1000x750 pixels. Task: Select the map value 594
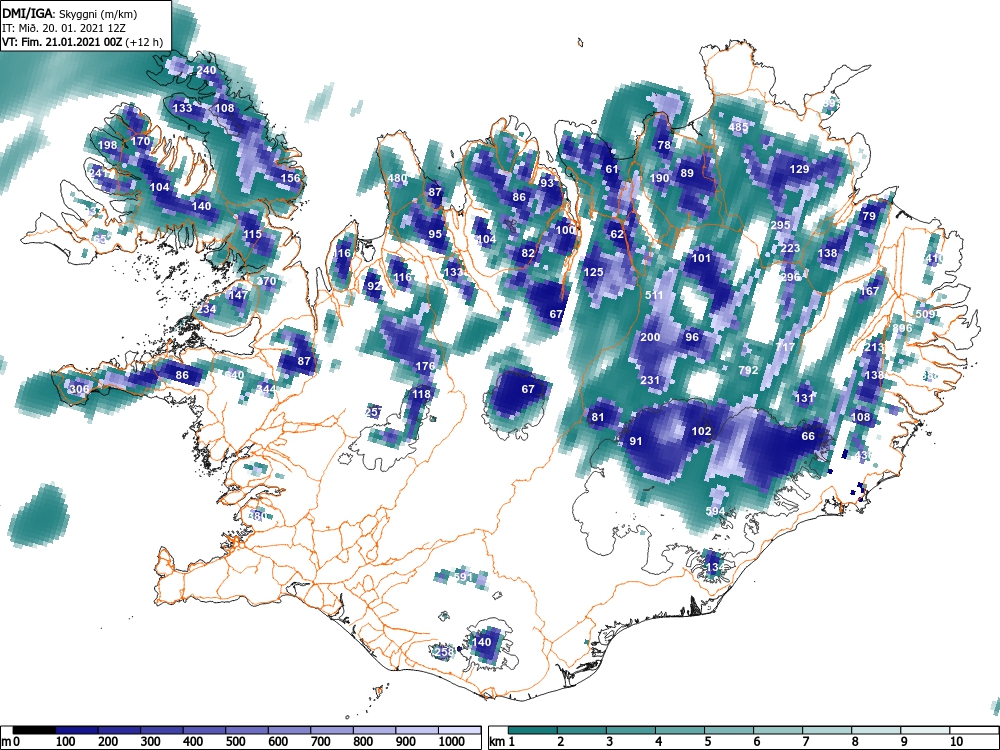(716, 511)
